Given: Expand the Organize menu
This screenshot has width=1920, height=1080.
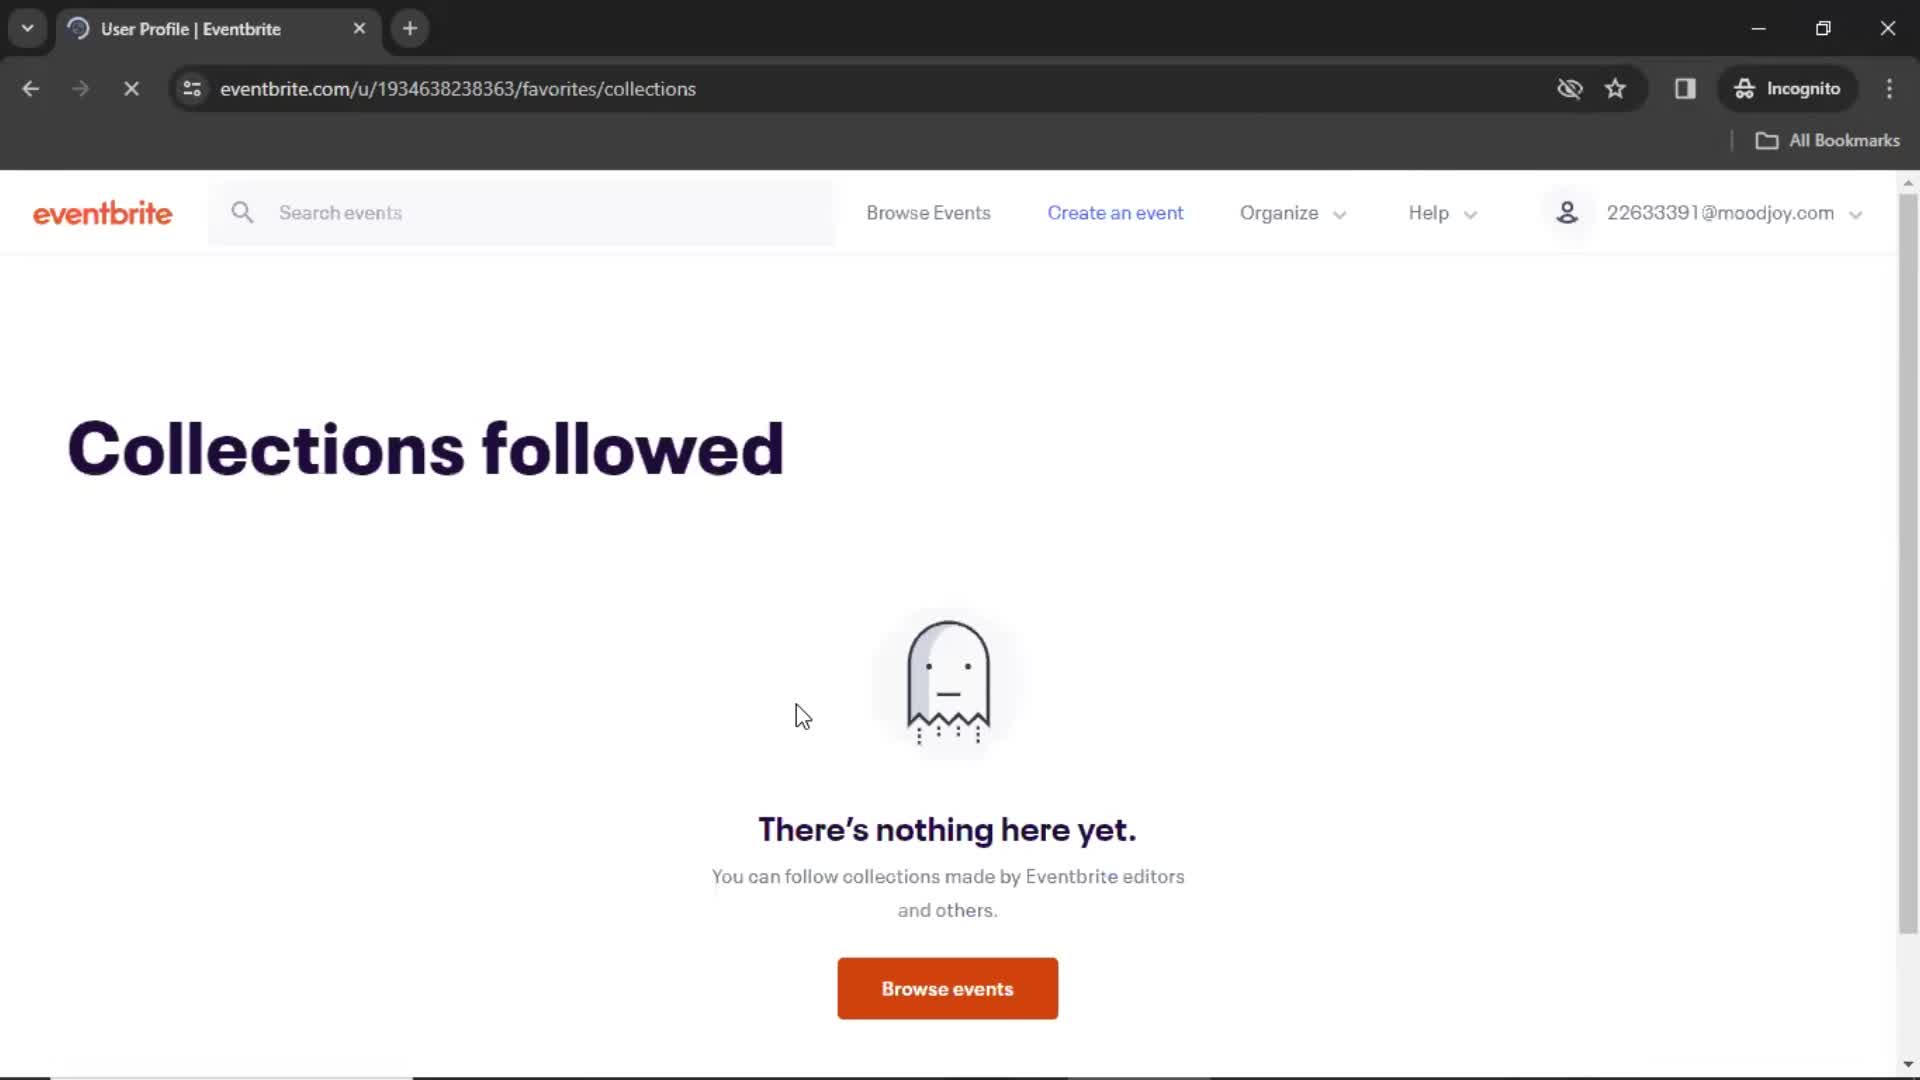Looking at the screenshot, I should tap(1293, 213).
